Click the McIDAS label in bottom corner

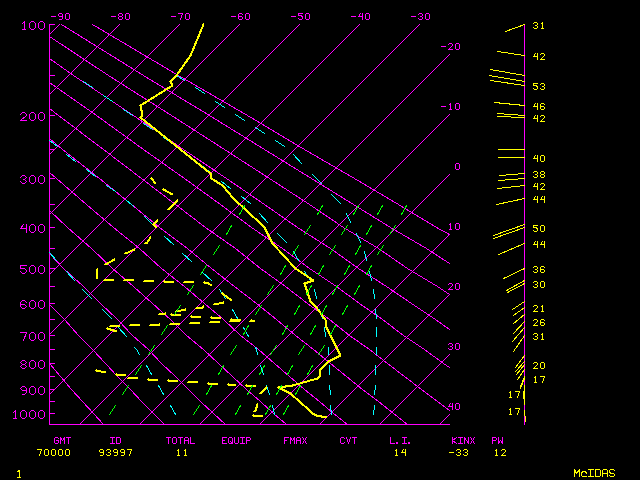[x=595, y=472]
